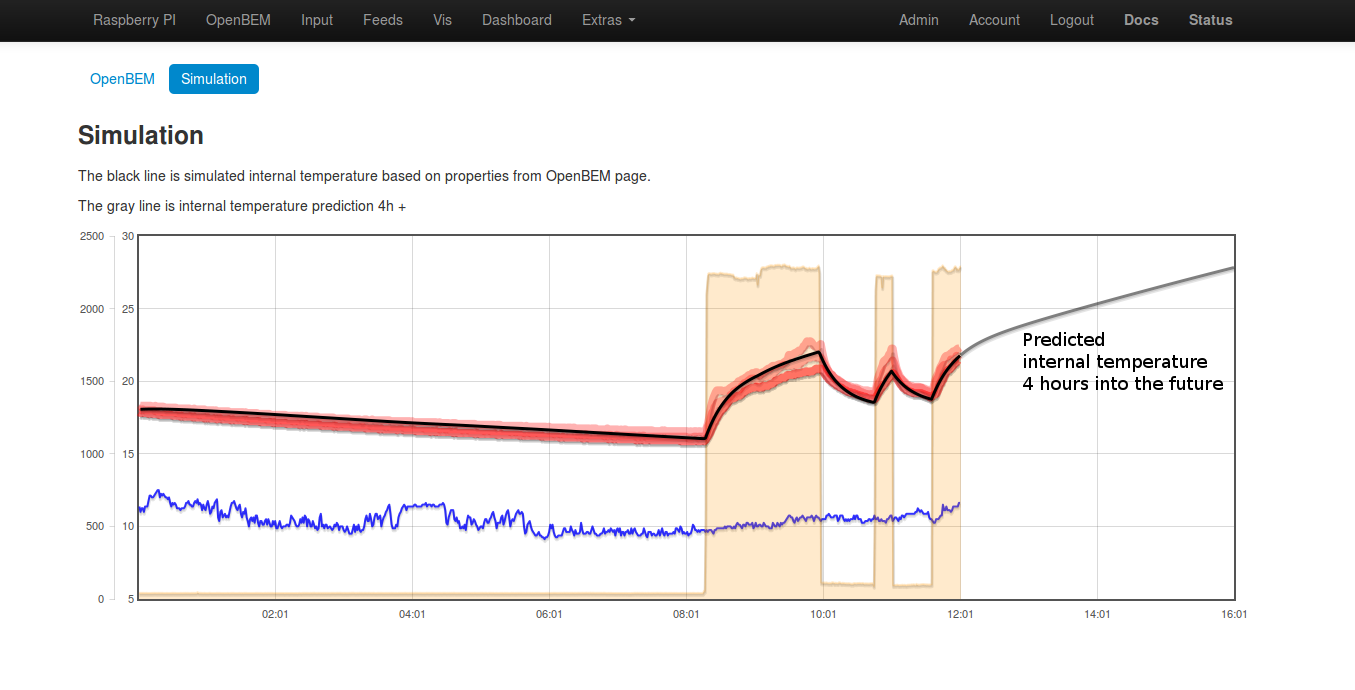The image size is (1355, 690).
Task: Click the Simulation heading
Action: click(x=141, y=136)
